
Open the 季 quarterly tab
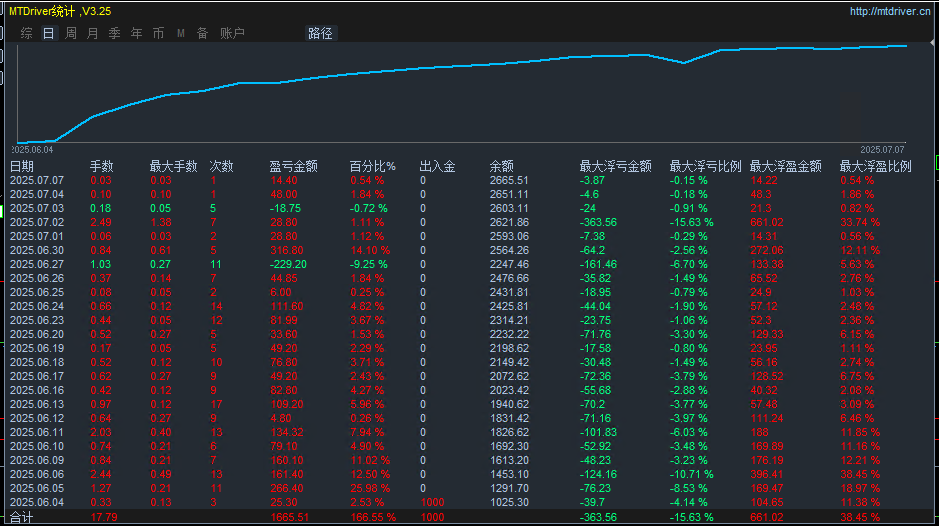coord(114,33)
